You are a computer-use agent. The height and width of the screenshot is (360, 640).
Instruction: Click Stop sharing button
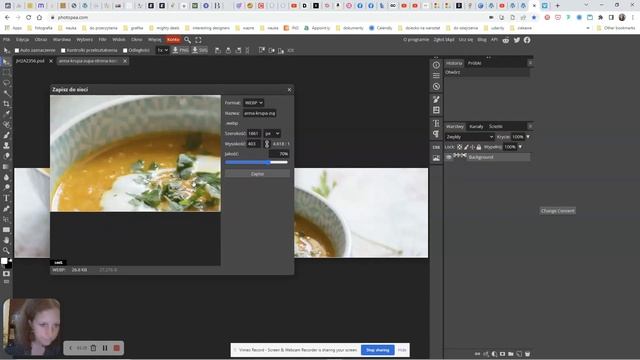point(378,350)
